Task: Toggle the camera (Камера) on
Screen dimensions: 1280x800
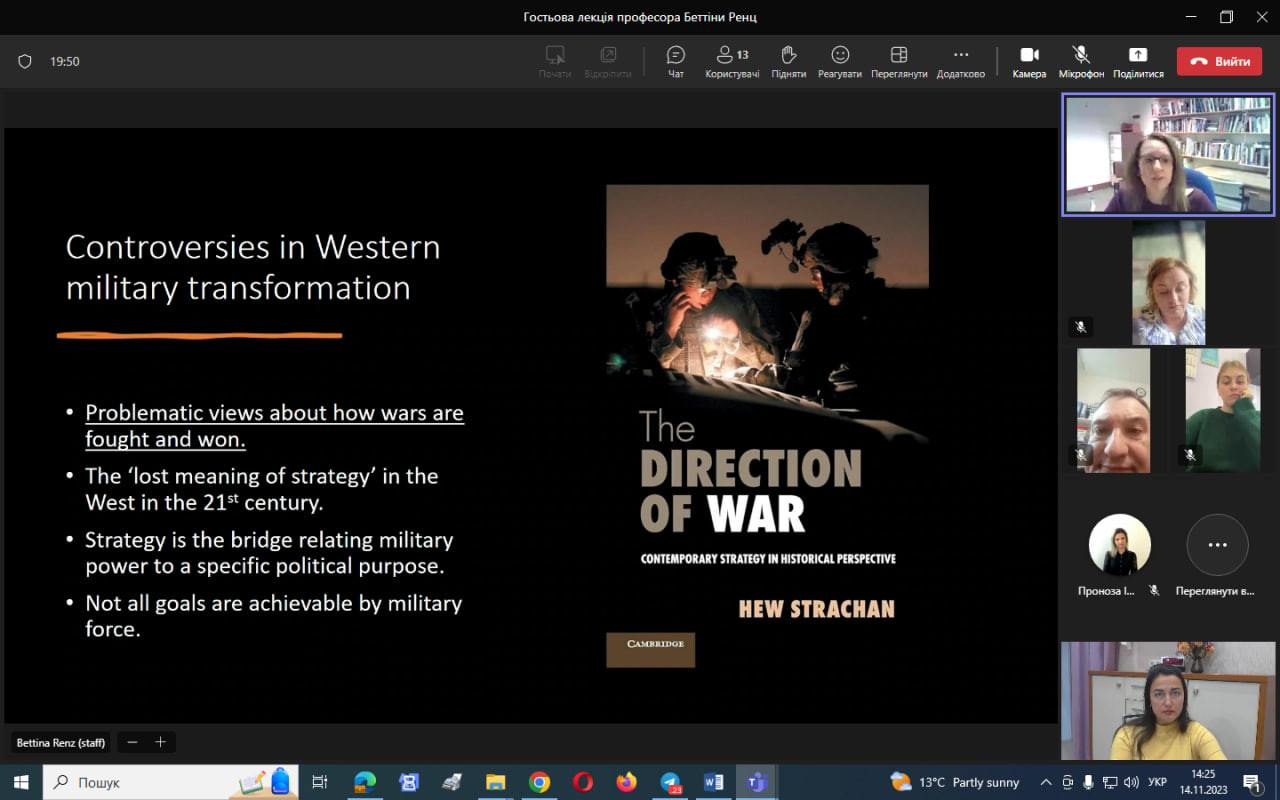Action: pos(1029,61)
